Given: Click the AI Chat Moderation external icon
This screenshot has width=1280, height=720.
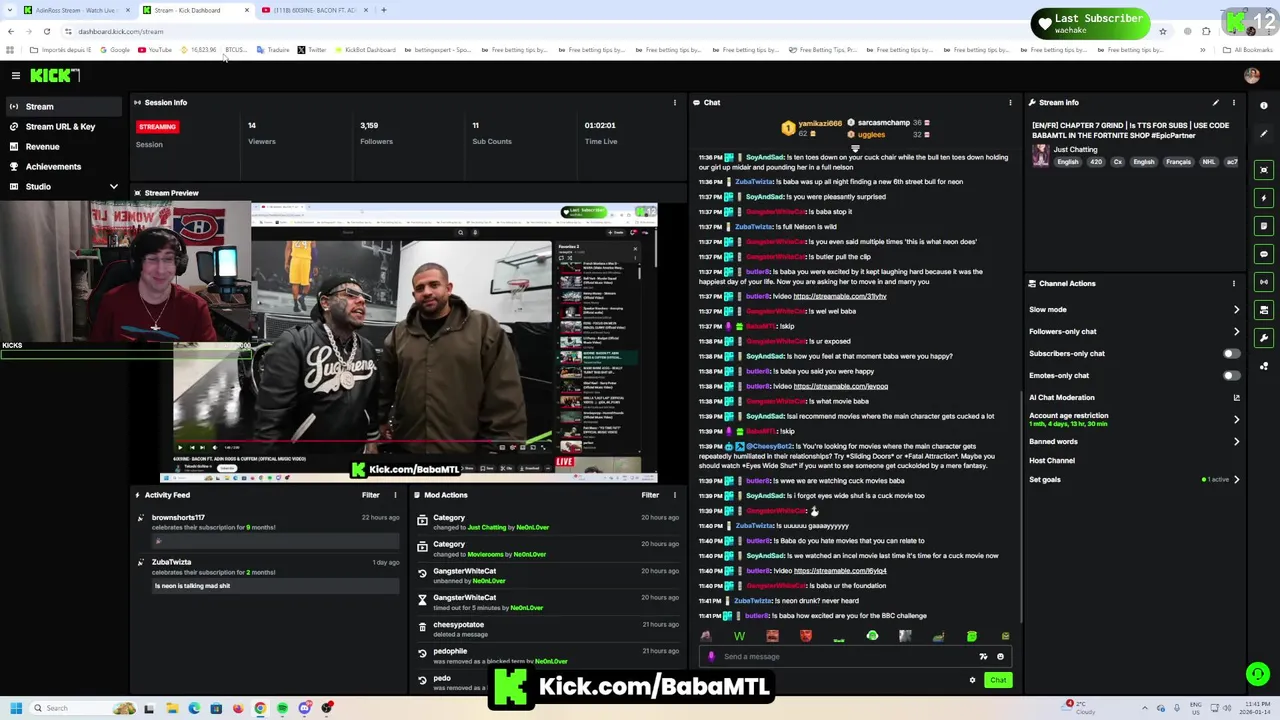Looking at the screenshot, I should [1236, 397].
